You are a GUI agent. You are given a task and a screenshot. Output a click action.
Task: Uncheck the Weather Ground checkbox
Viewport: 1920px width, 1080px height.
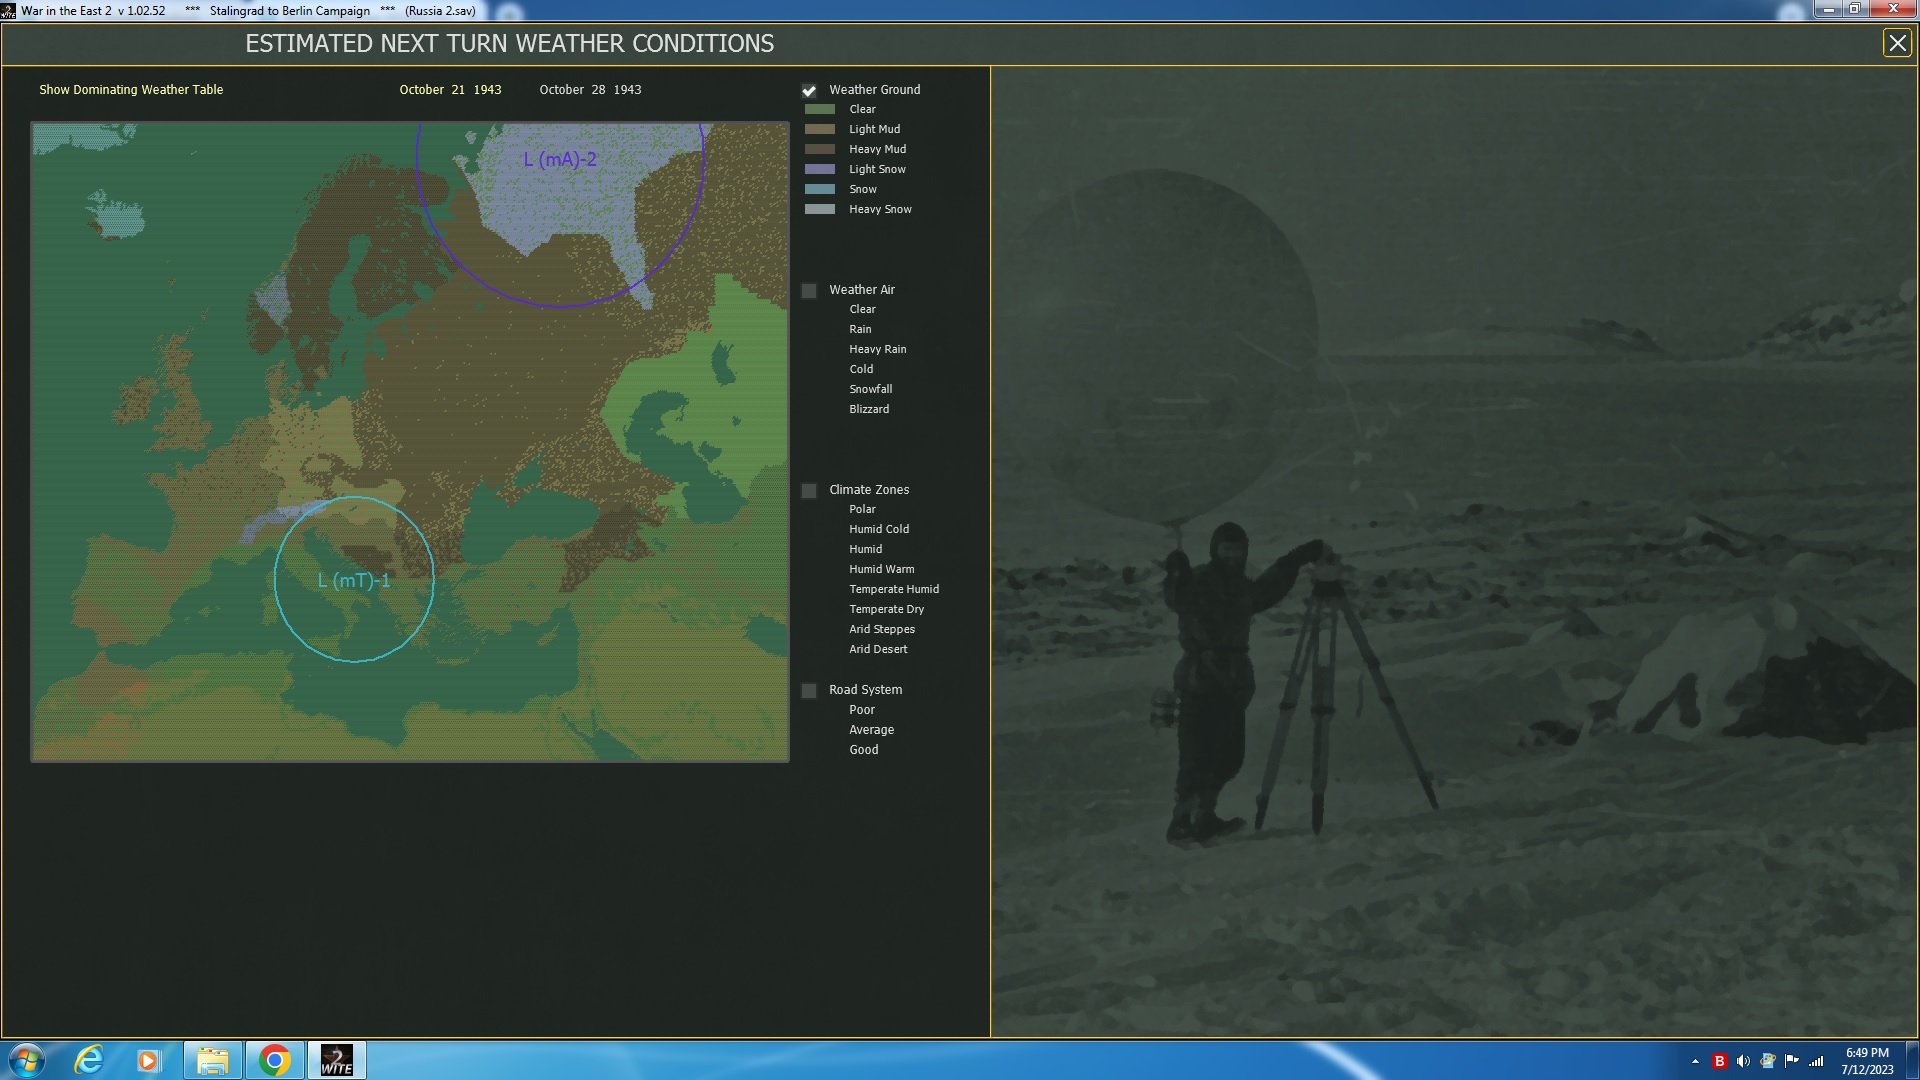click(809, 91)
